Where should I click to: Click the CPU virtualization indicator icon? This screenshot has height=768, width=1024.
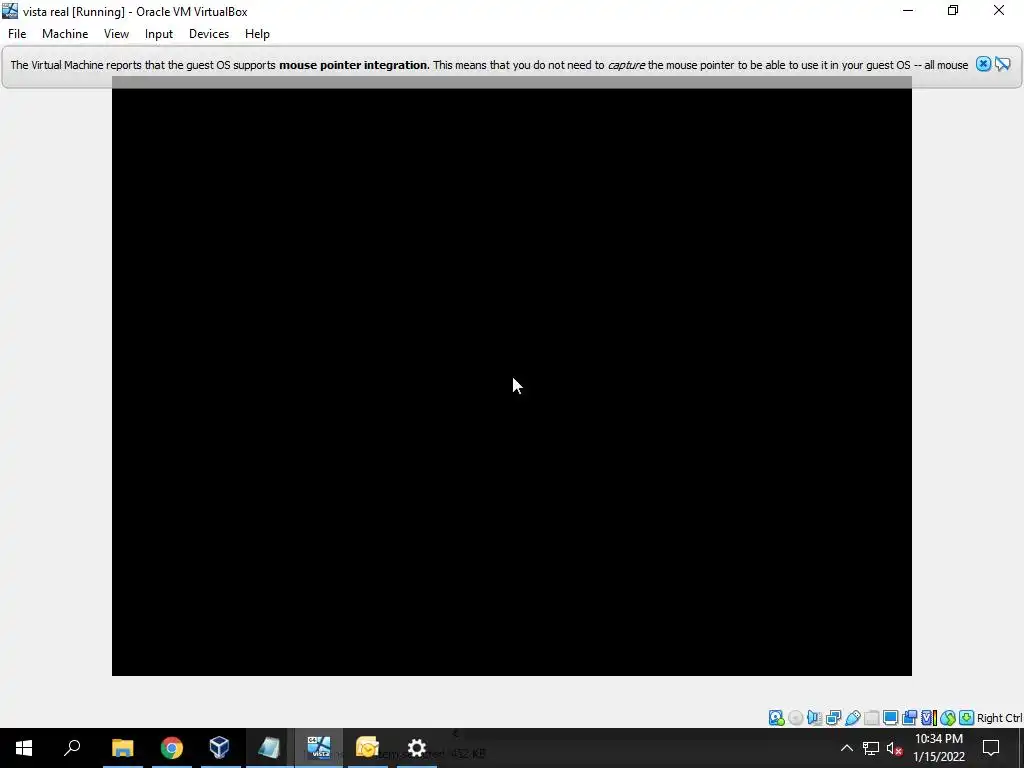click(x=929, y=718)
